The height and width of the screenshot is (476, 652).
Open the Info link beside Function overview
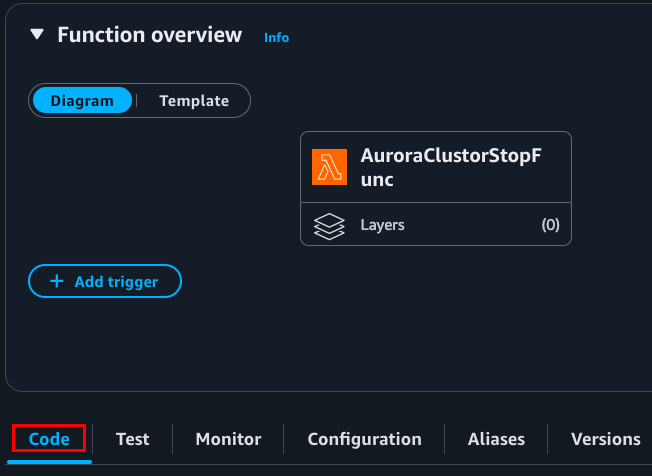pos(276,38)
